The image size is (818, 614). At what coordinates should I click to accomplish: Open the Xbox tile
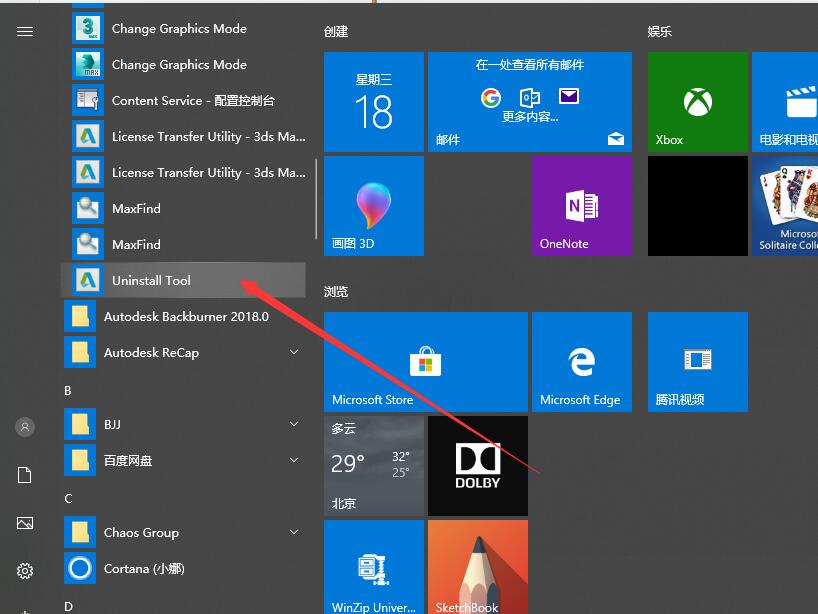[x=697, y=102]
